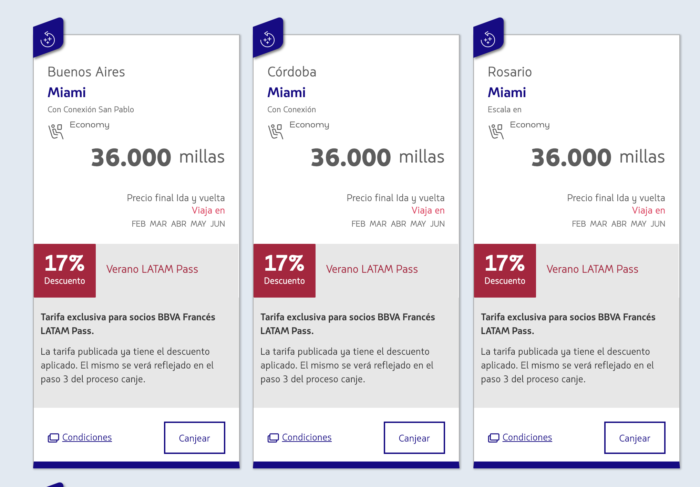Click the 17% Descuento badge on Buenos Aires card
The height and width of the screenshot is (487, 700).
(x=64, y=270)
